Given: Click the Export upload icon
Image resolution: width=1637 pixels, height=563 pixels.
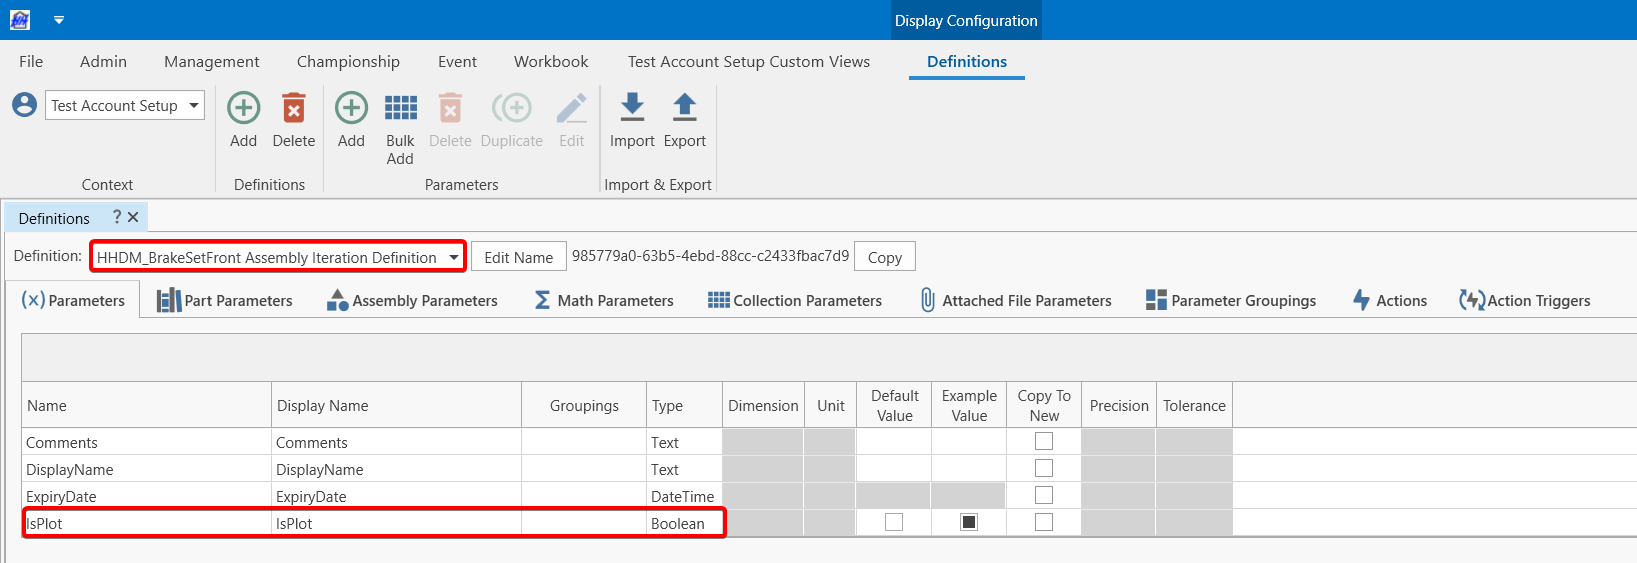Looking at the screenshot, I should coord(684,107).
